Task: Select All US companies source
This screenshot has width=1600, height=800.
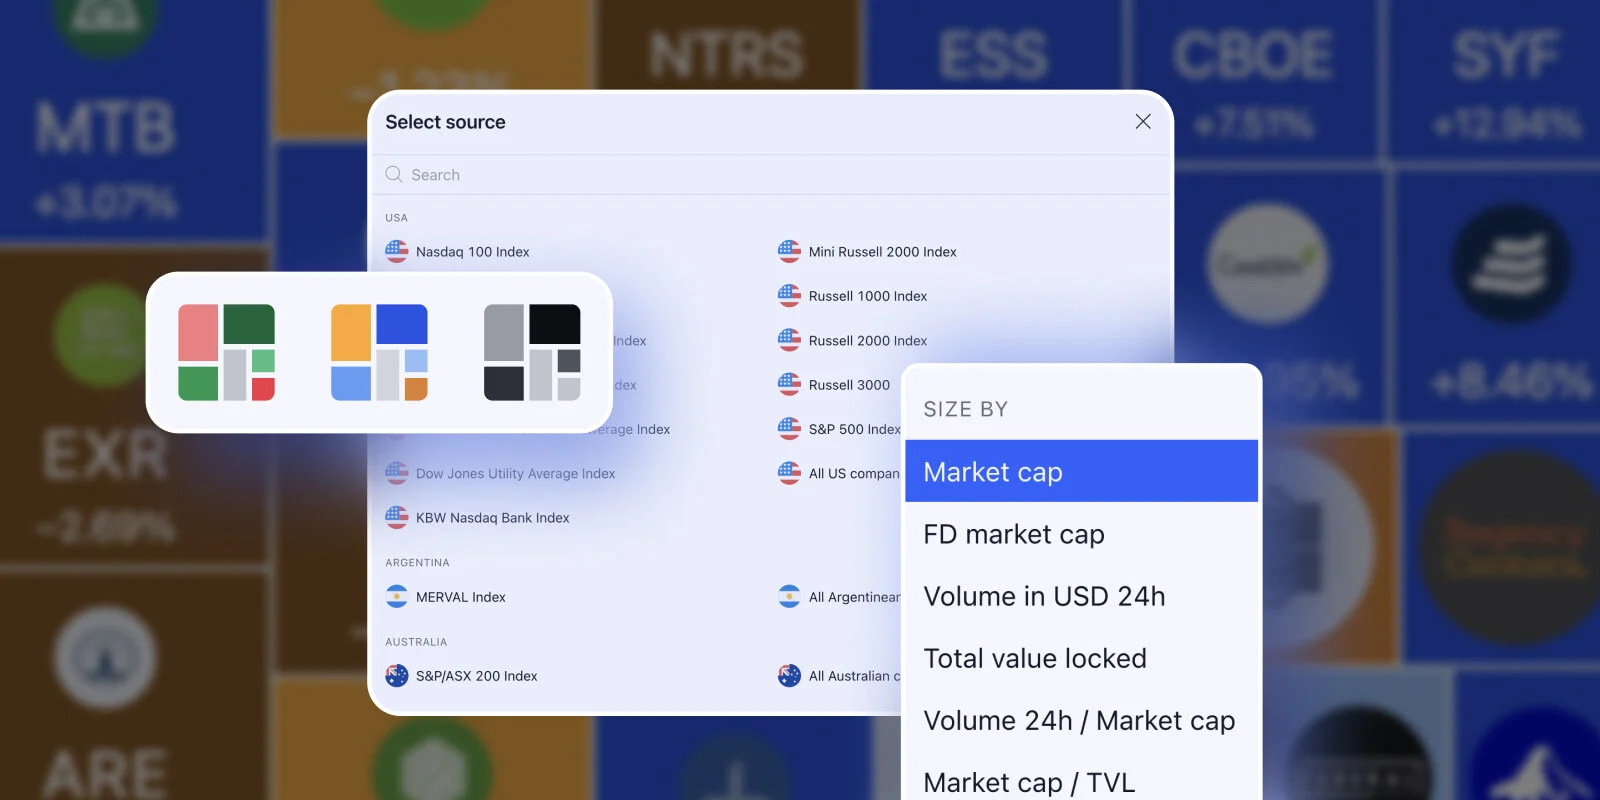Action: 854,474
